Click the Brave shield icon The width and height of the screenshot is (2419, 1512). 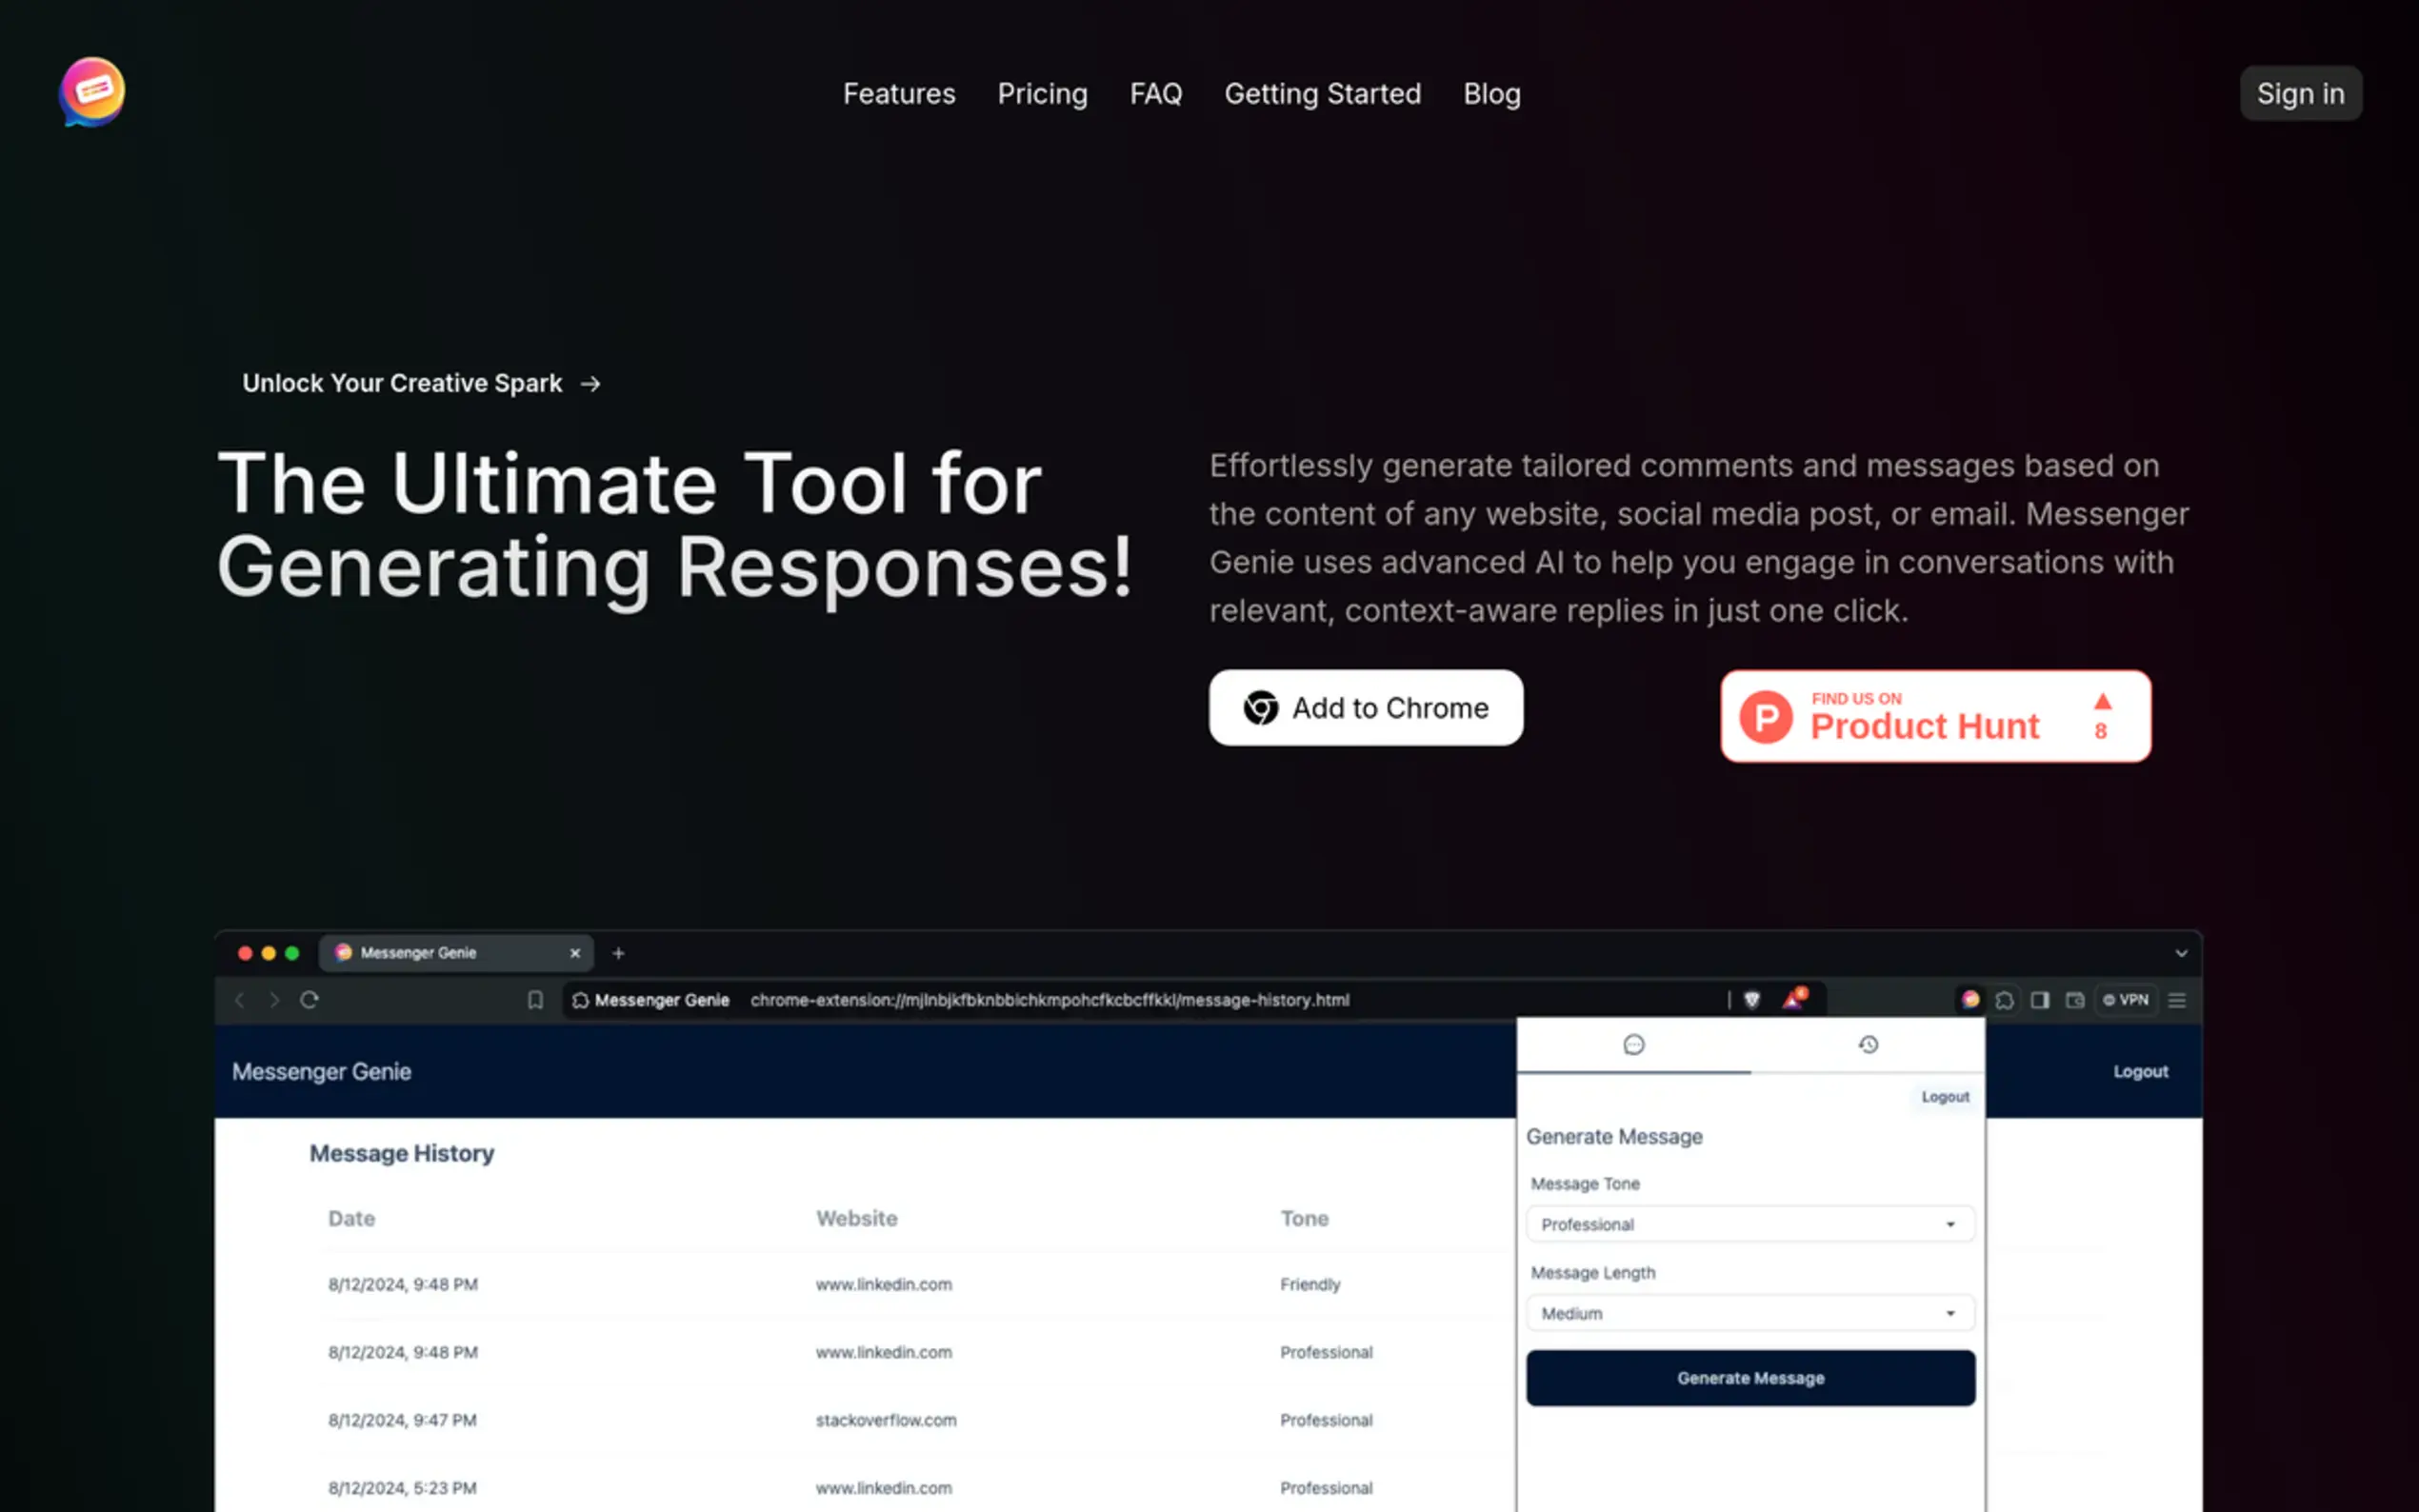click(x=1751, y=1000)
